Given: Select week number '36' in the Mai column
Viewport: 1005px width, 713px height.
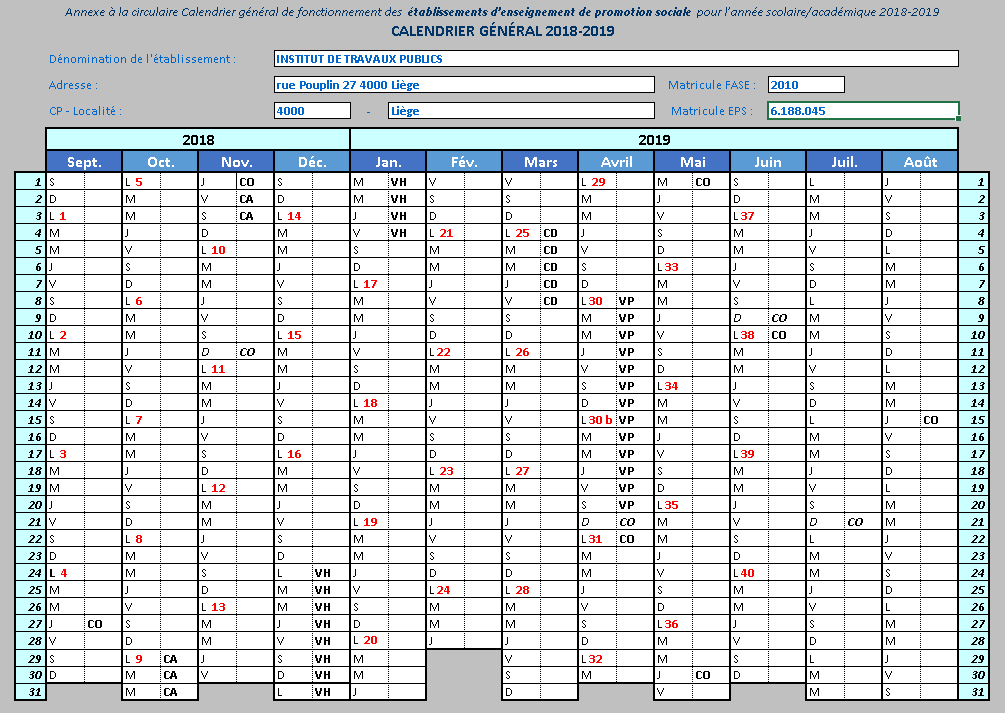Looking at the screenshot, I should 672,624.
